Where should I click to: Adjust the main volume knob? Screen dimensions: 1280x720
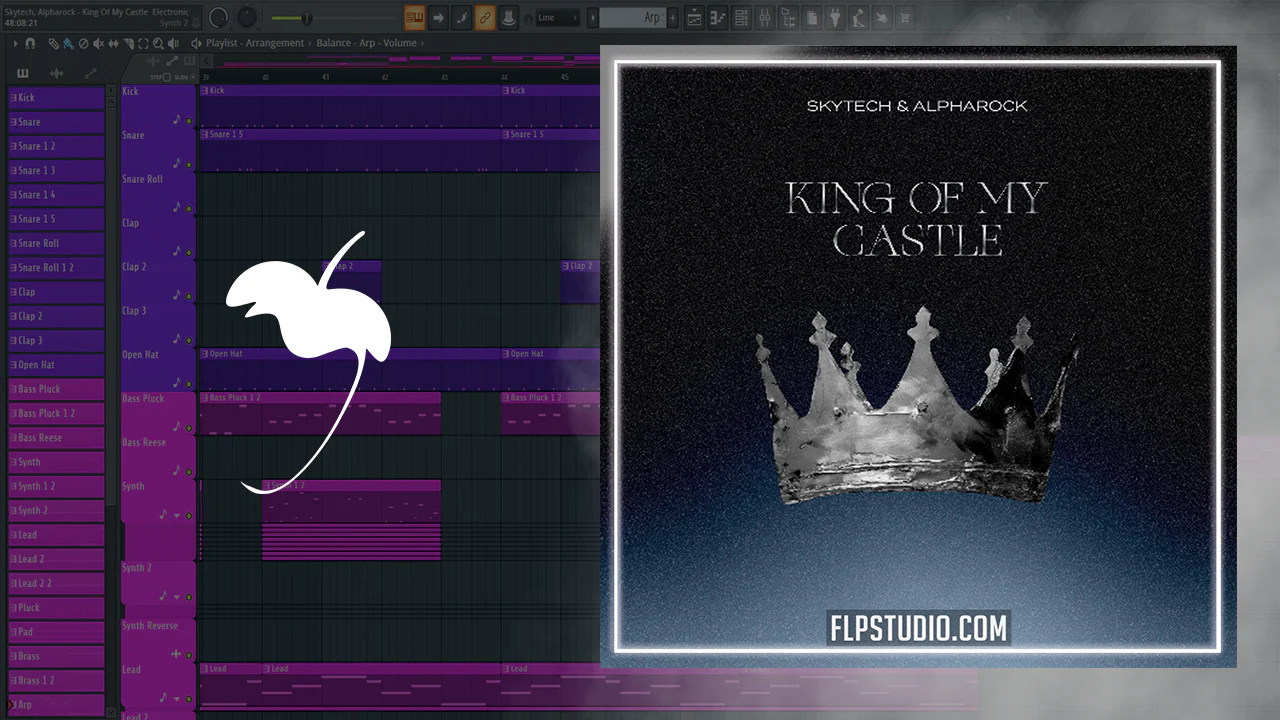(x=218, y=17)
